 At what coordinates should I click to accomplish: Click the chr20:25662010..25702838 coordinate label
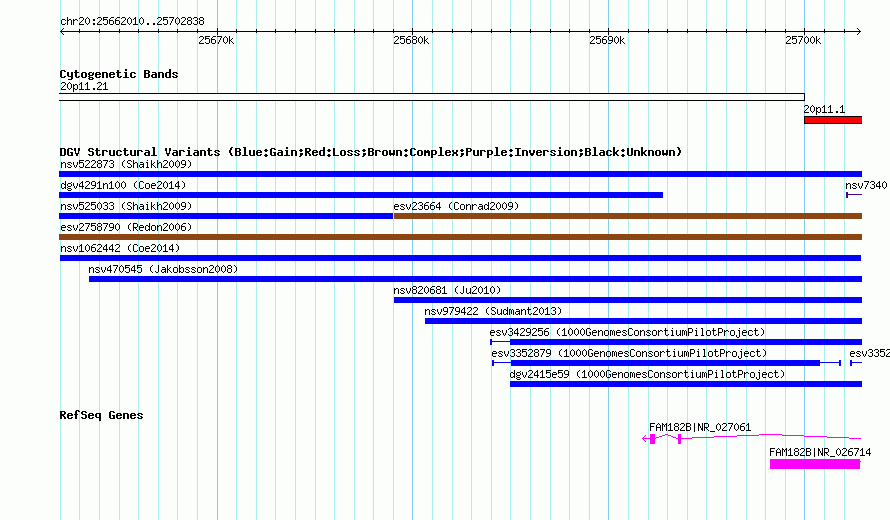(x=132, y=21)
